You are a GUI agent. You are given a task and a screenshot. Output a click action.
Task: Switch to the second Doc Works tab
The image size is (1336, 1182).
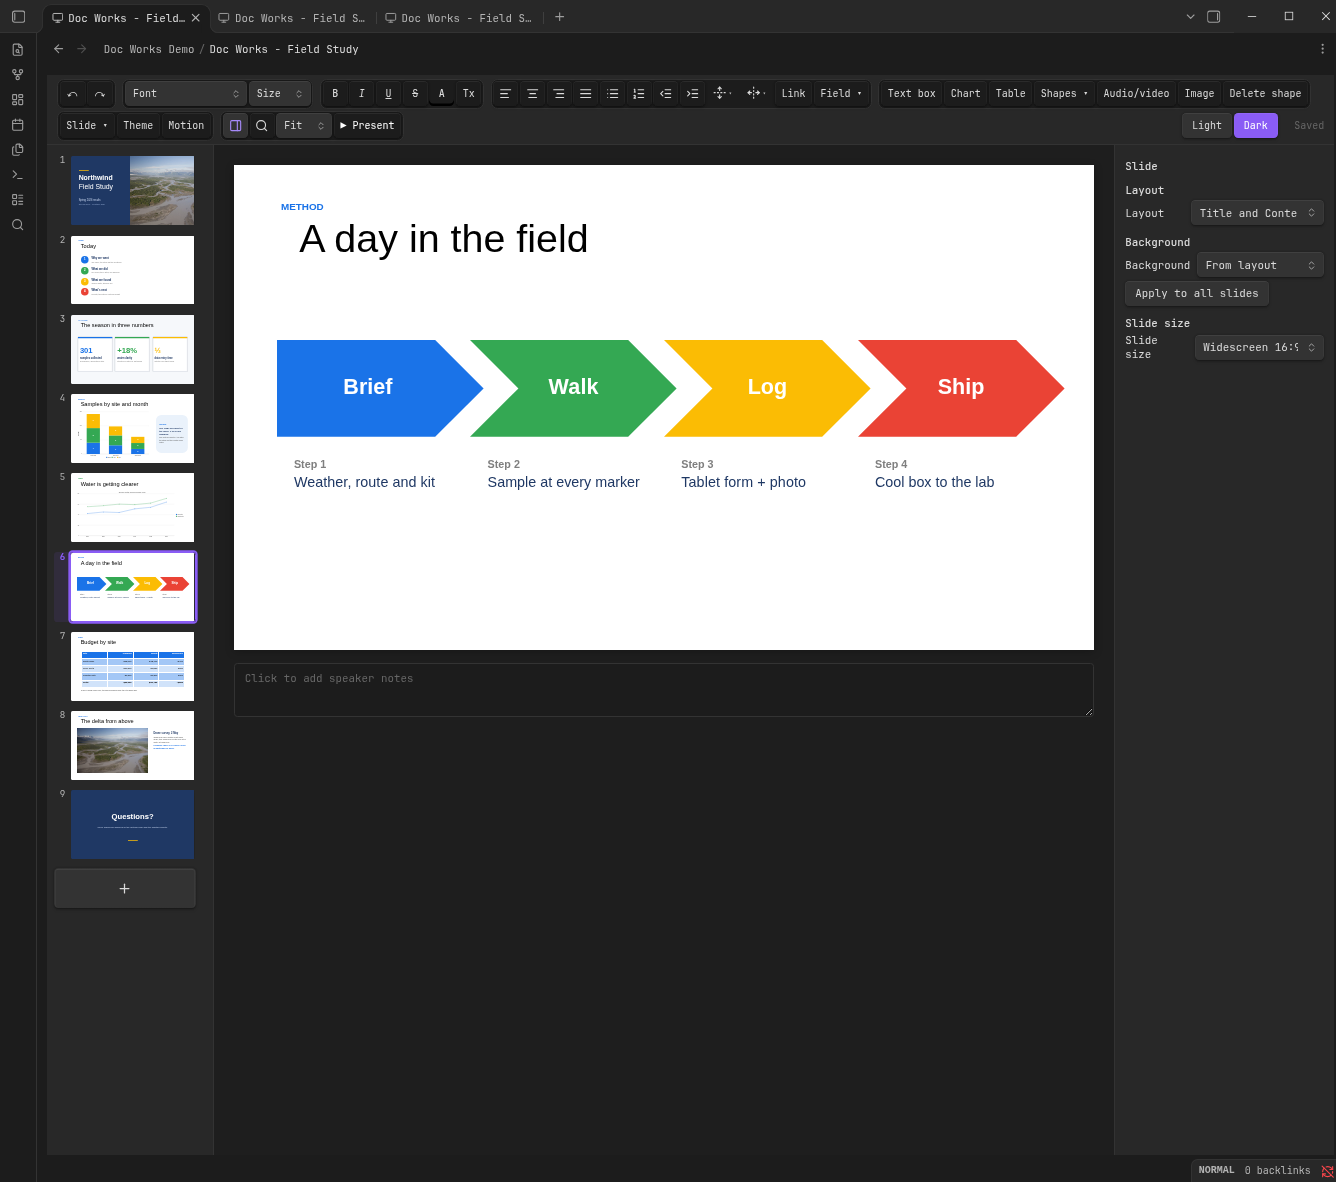click(292, 18)
